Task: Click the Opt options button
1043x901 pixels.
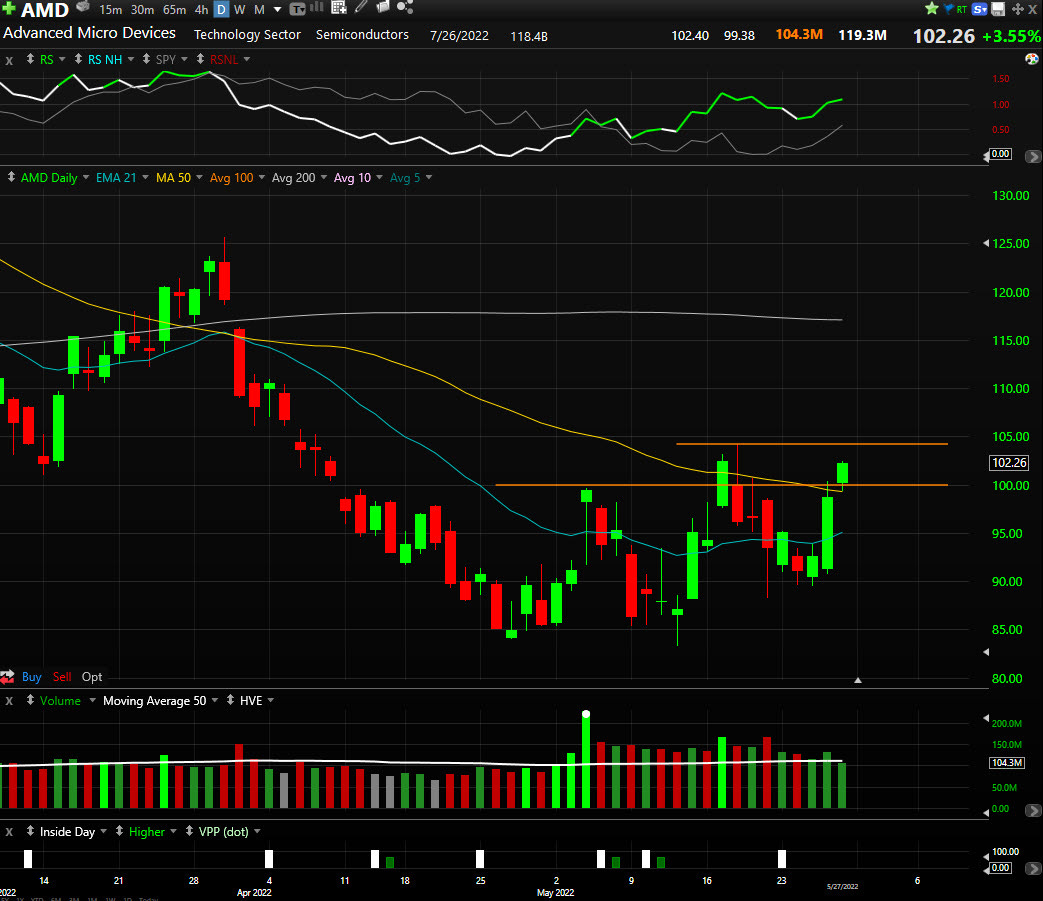Action: pos(92,677)
